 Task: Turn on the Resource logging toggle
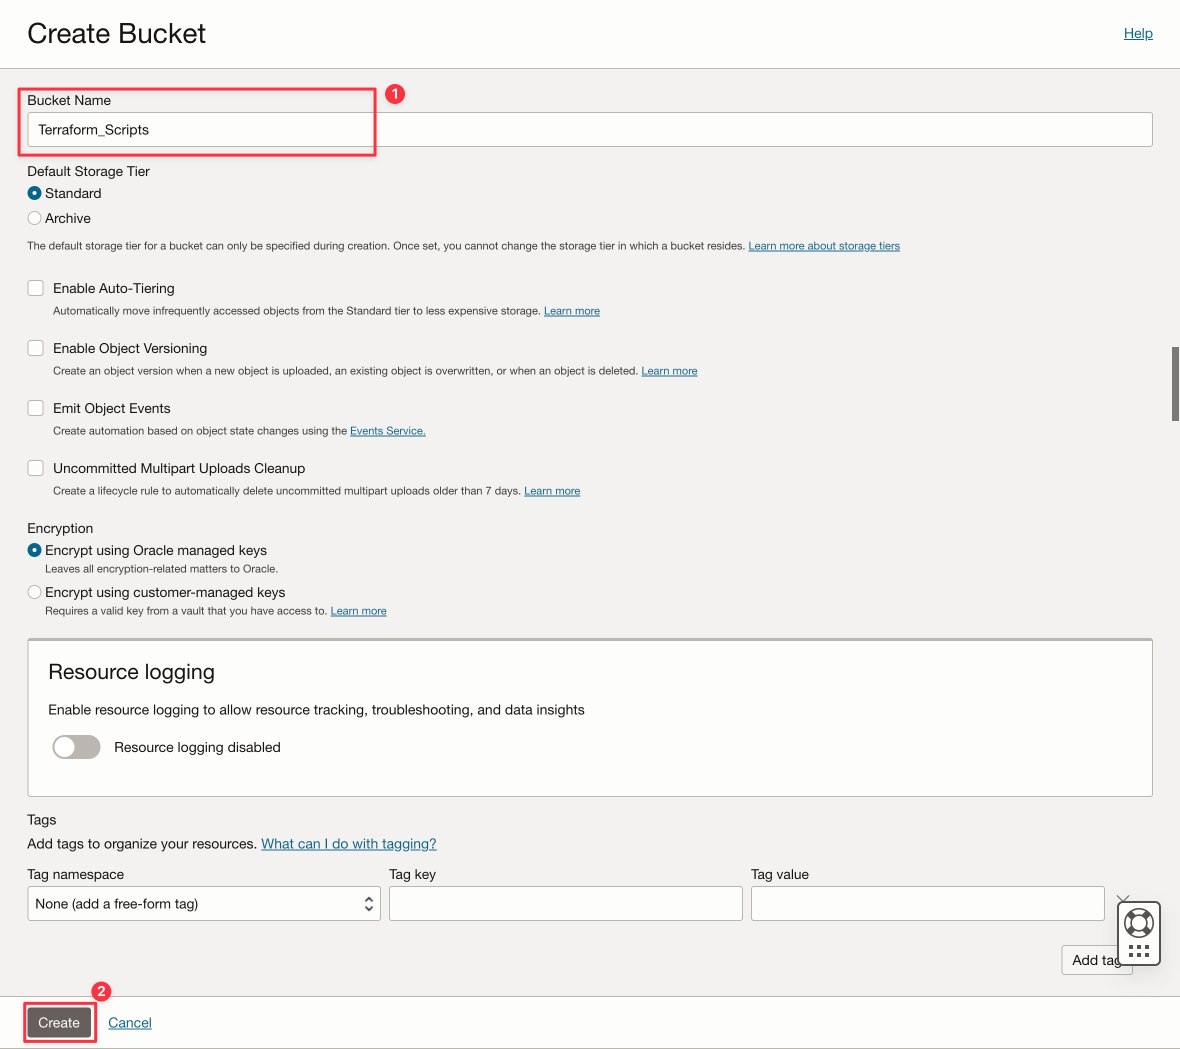[x=77, y=747]
